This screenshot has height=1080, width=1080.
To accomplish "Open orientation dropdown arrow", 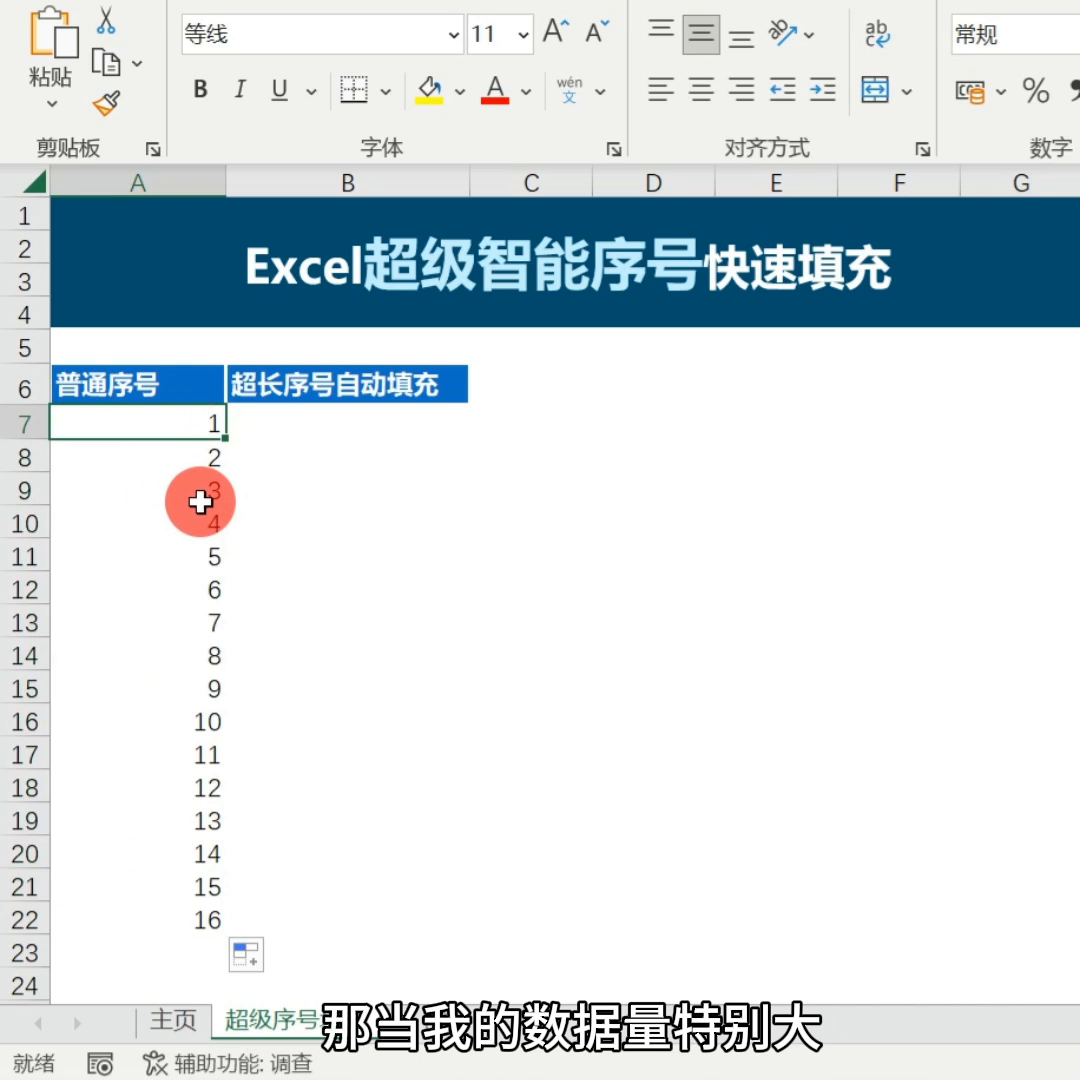I will click(809, 34).
